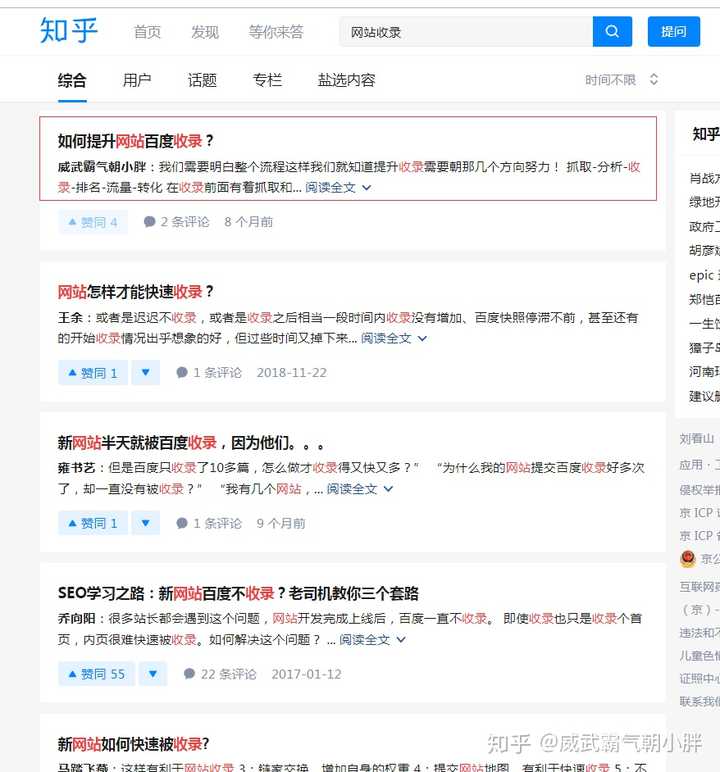Click the 8 个月前 timestamp
The width and height of the screenshot is (720, 772).
[249, 222]
